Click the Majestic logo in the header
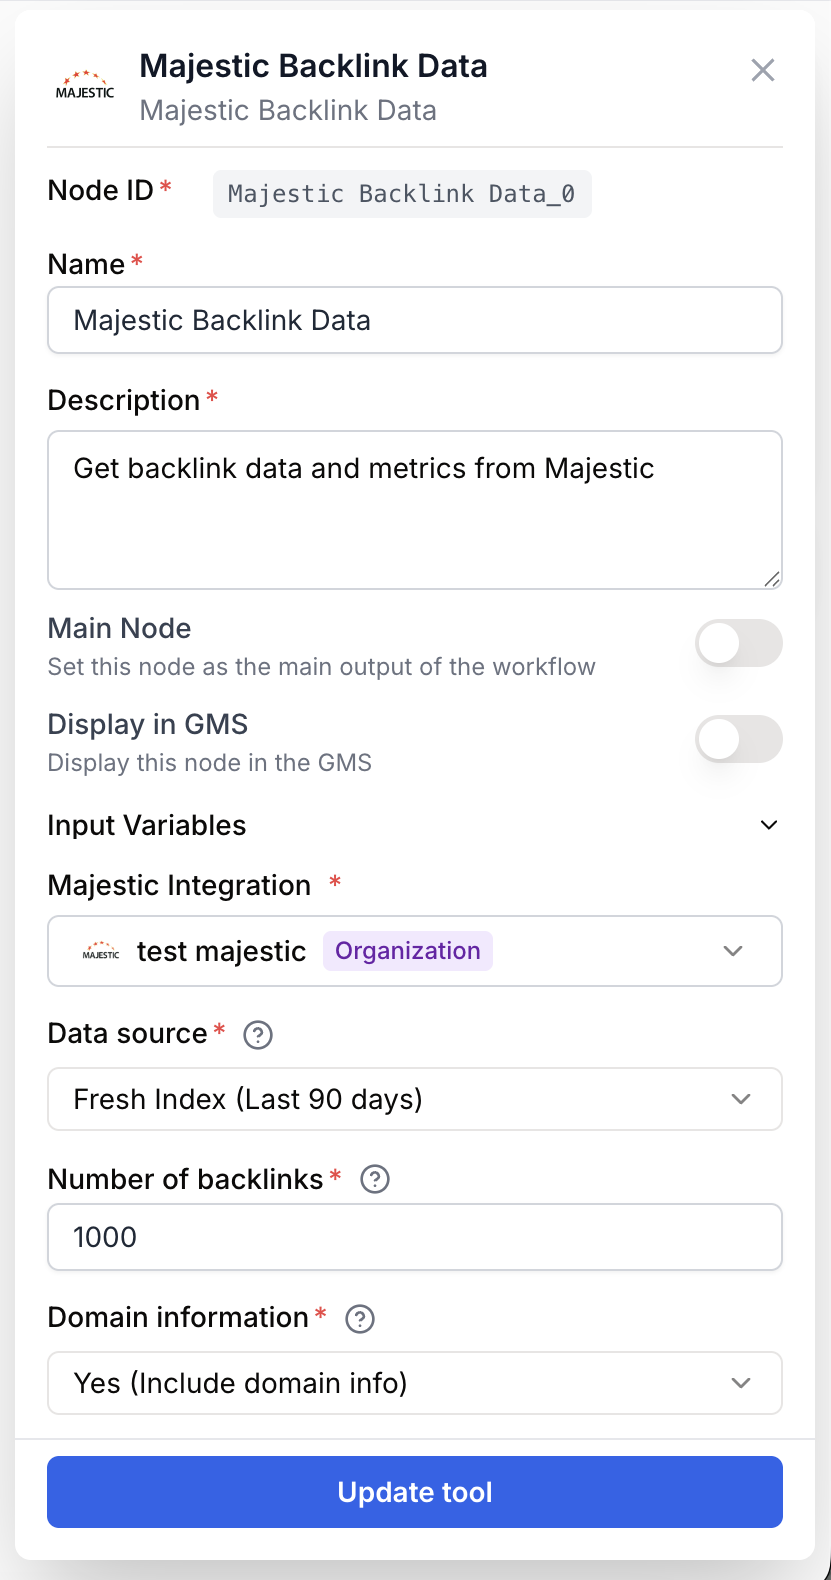The width and height of the screenshot is (831, 1580). tap(85, 86)
